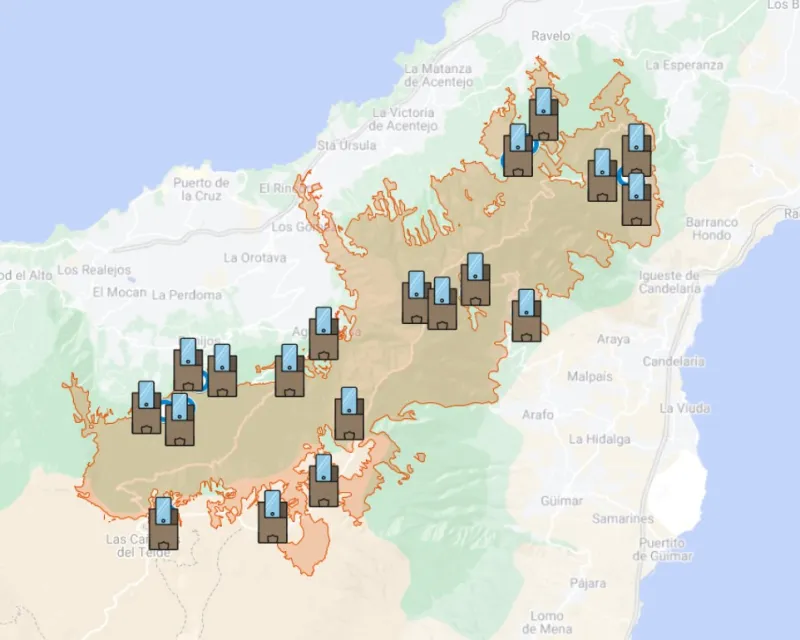This screenshot has height=640, width=800.
Task: Select the marker partially covering the Aguamansa label
Action: pos(323,334)
